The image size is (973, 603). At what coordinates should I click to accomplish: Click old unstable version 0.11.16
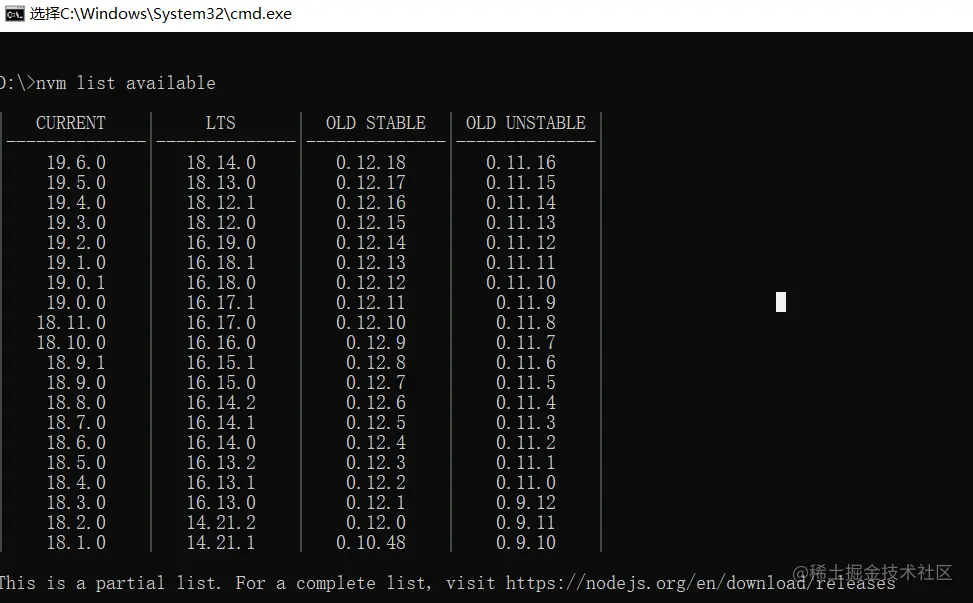point(521,163)
